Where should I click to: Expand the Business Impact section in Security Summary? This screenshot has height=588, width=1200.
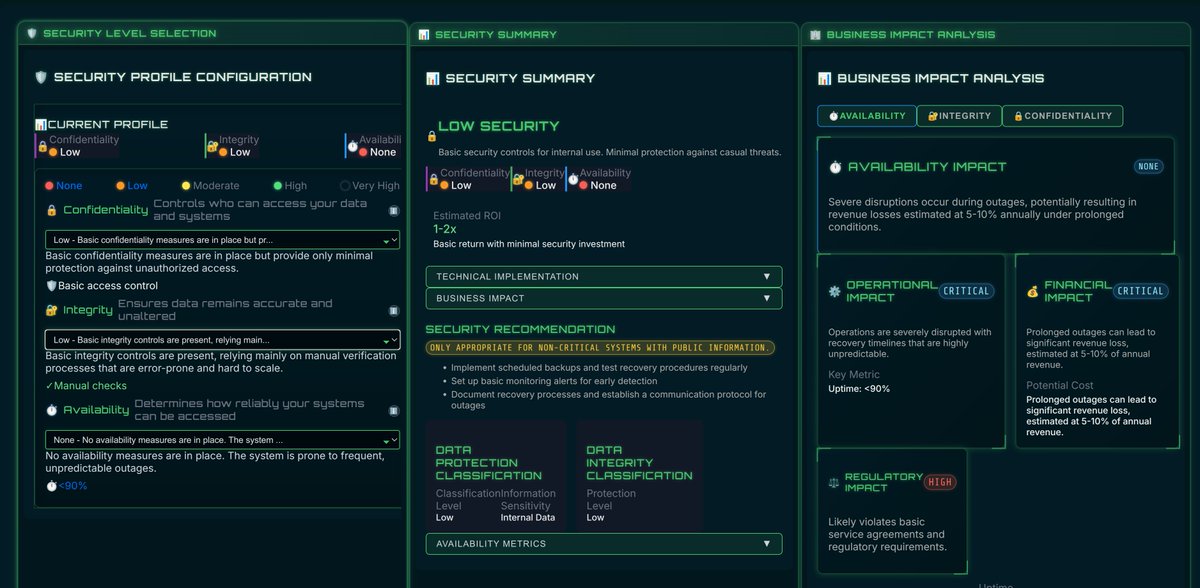604,298
